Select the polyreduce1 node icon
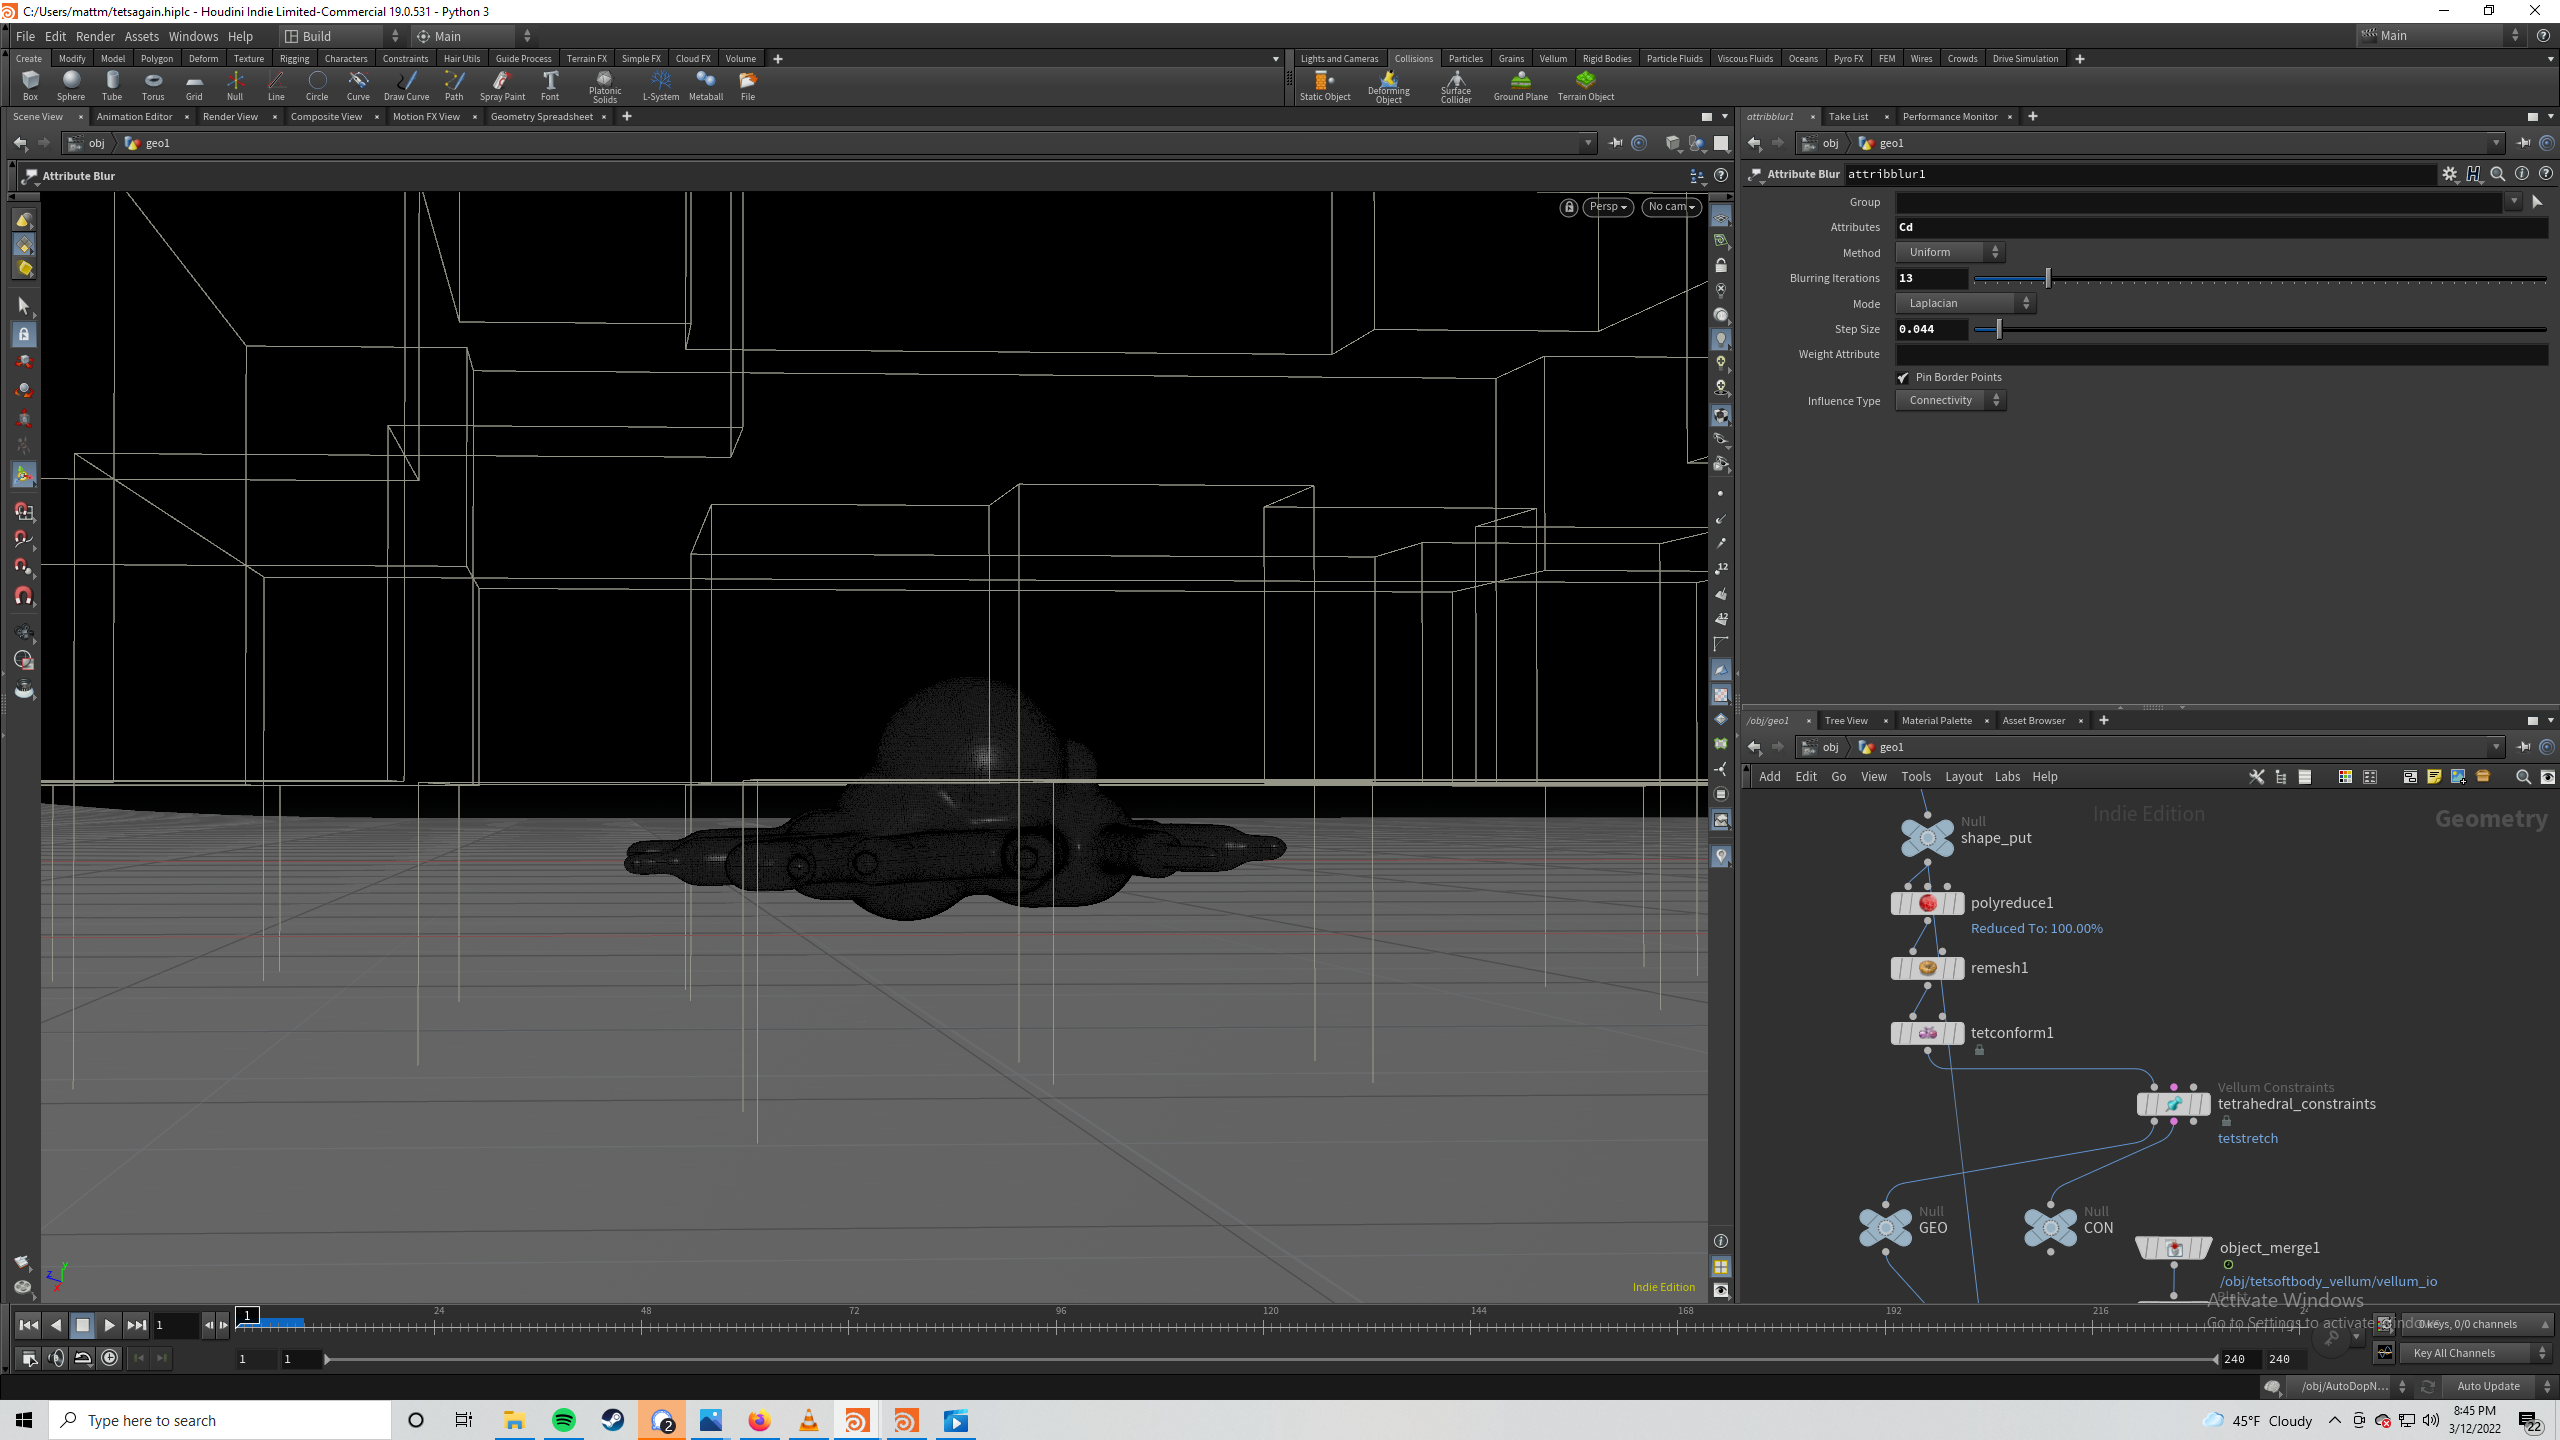 pyautogui.click(x=1927, y=903)
